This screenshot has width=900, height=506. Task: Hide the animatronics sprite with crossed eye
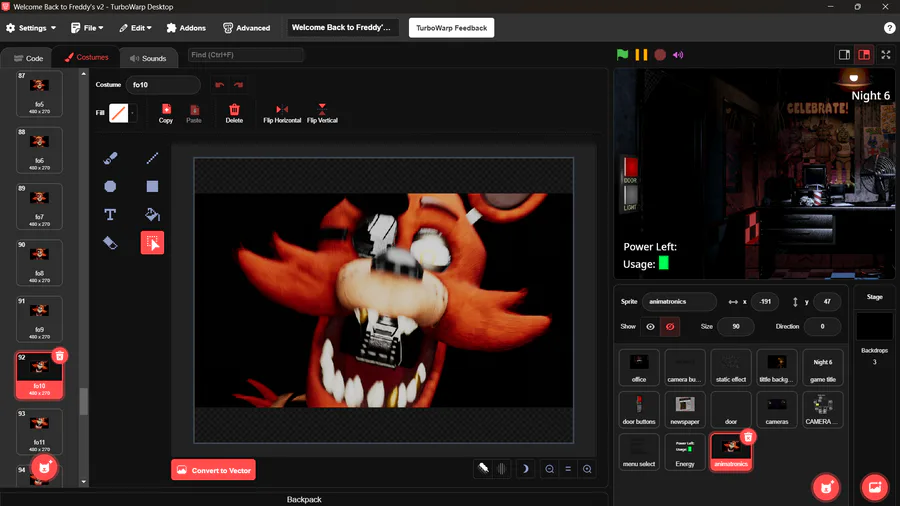(x=670, y=326)
